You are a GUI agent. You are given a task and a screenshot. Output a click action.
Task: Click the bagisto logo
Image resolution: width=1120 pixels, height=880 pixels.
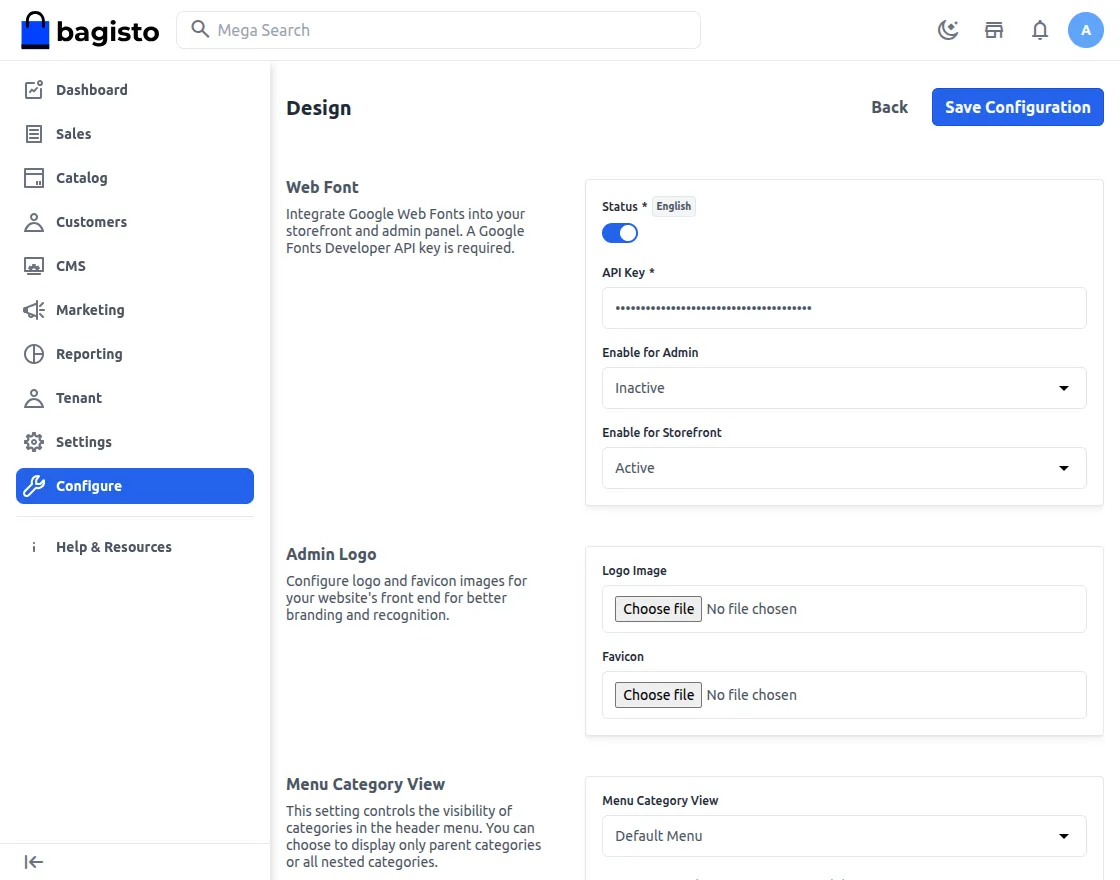click(90, 30)
